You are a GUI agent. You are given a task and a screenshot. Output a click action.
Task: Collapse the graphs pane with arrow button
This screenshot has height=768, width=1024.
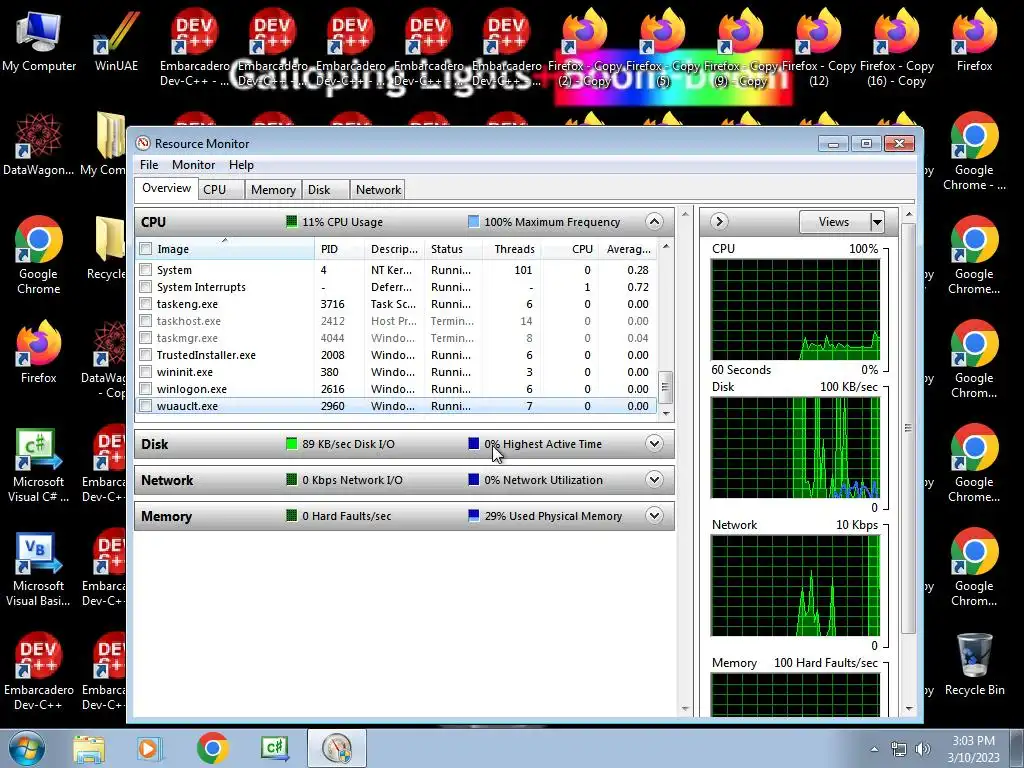pyautogui.click(x=719, y=221)
